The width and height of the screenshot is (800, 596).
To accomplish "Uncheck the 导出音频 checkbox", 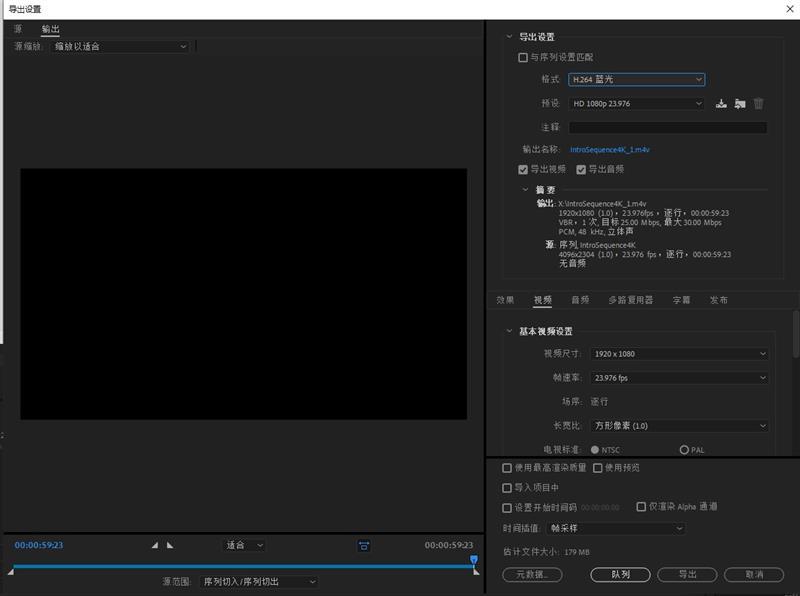I will pyautogui.click(x=581, y=169).
